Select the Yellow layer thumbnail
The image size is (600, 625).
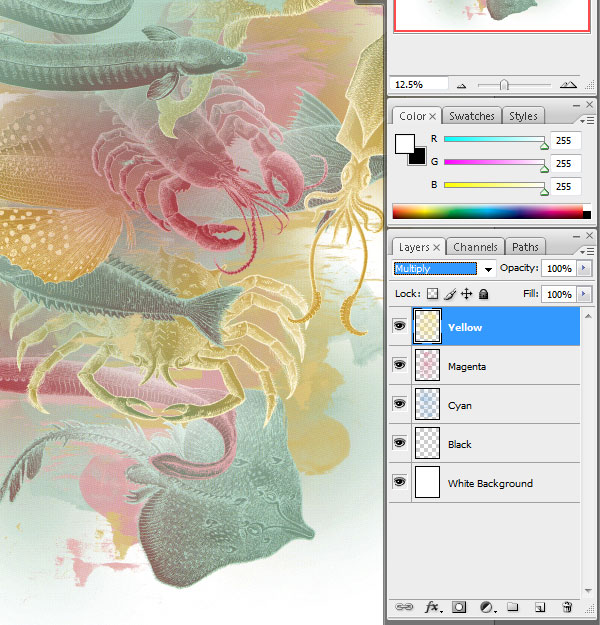click(x=427, y=326)
